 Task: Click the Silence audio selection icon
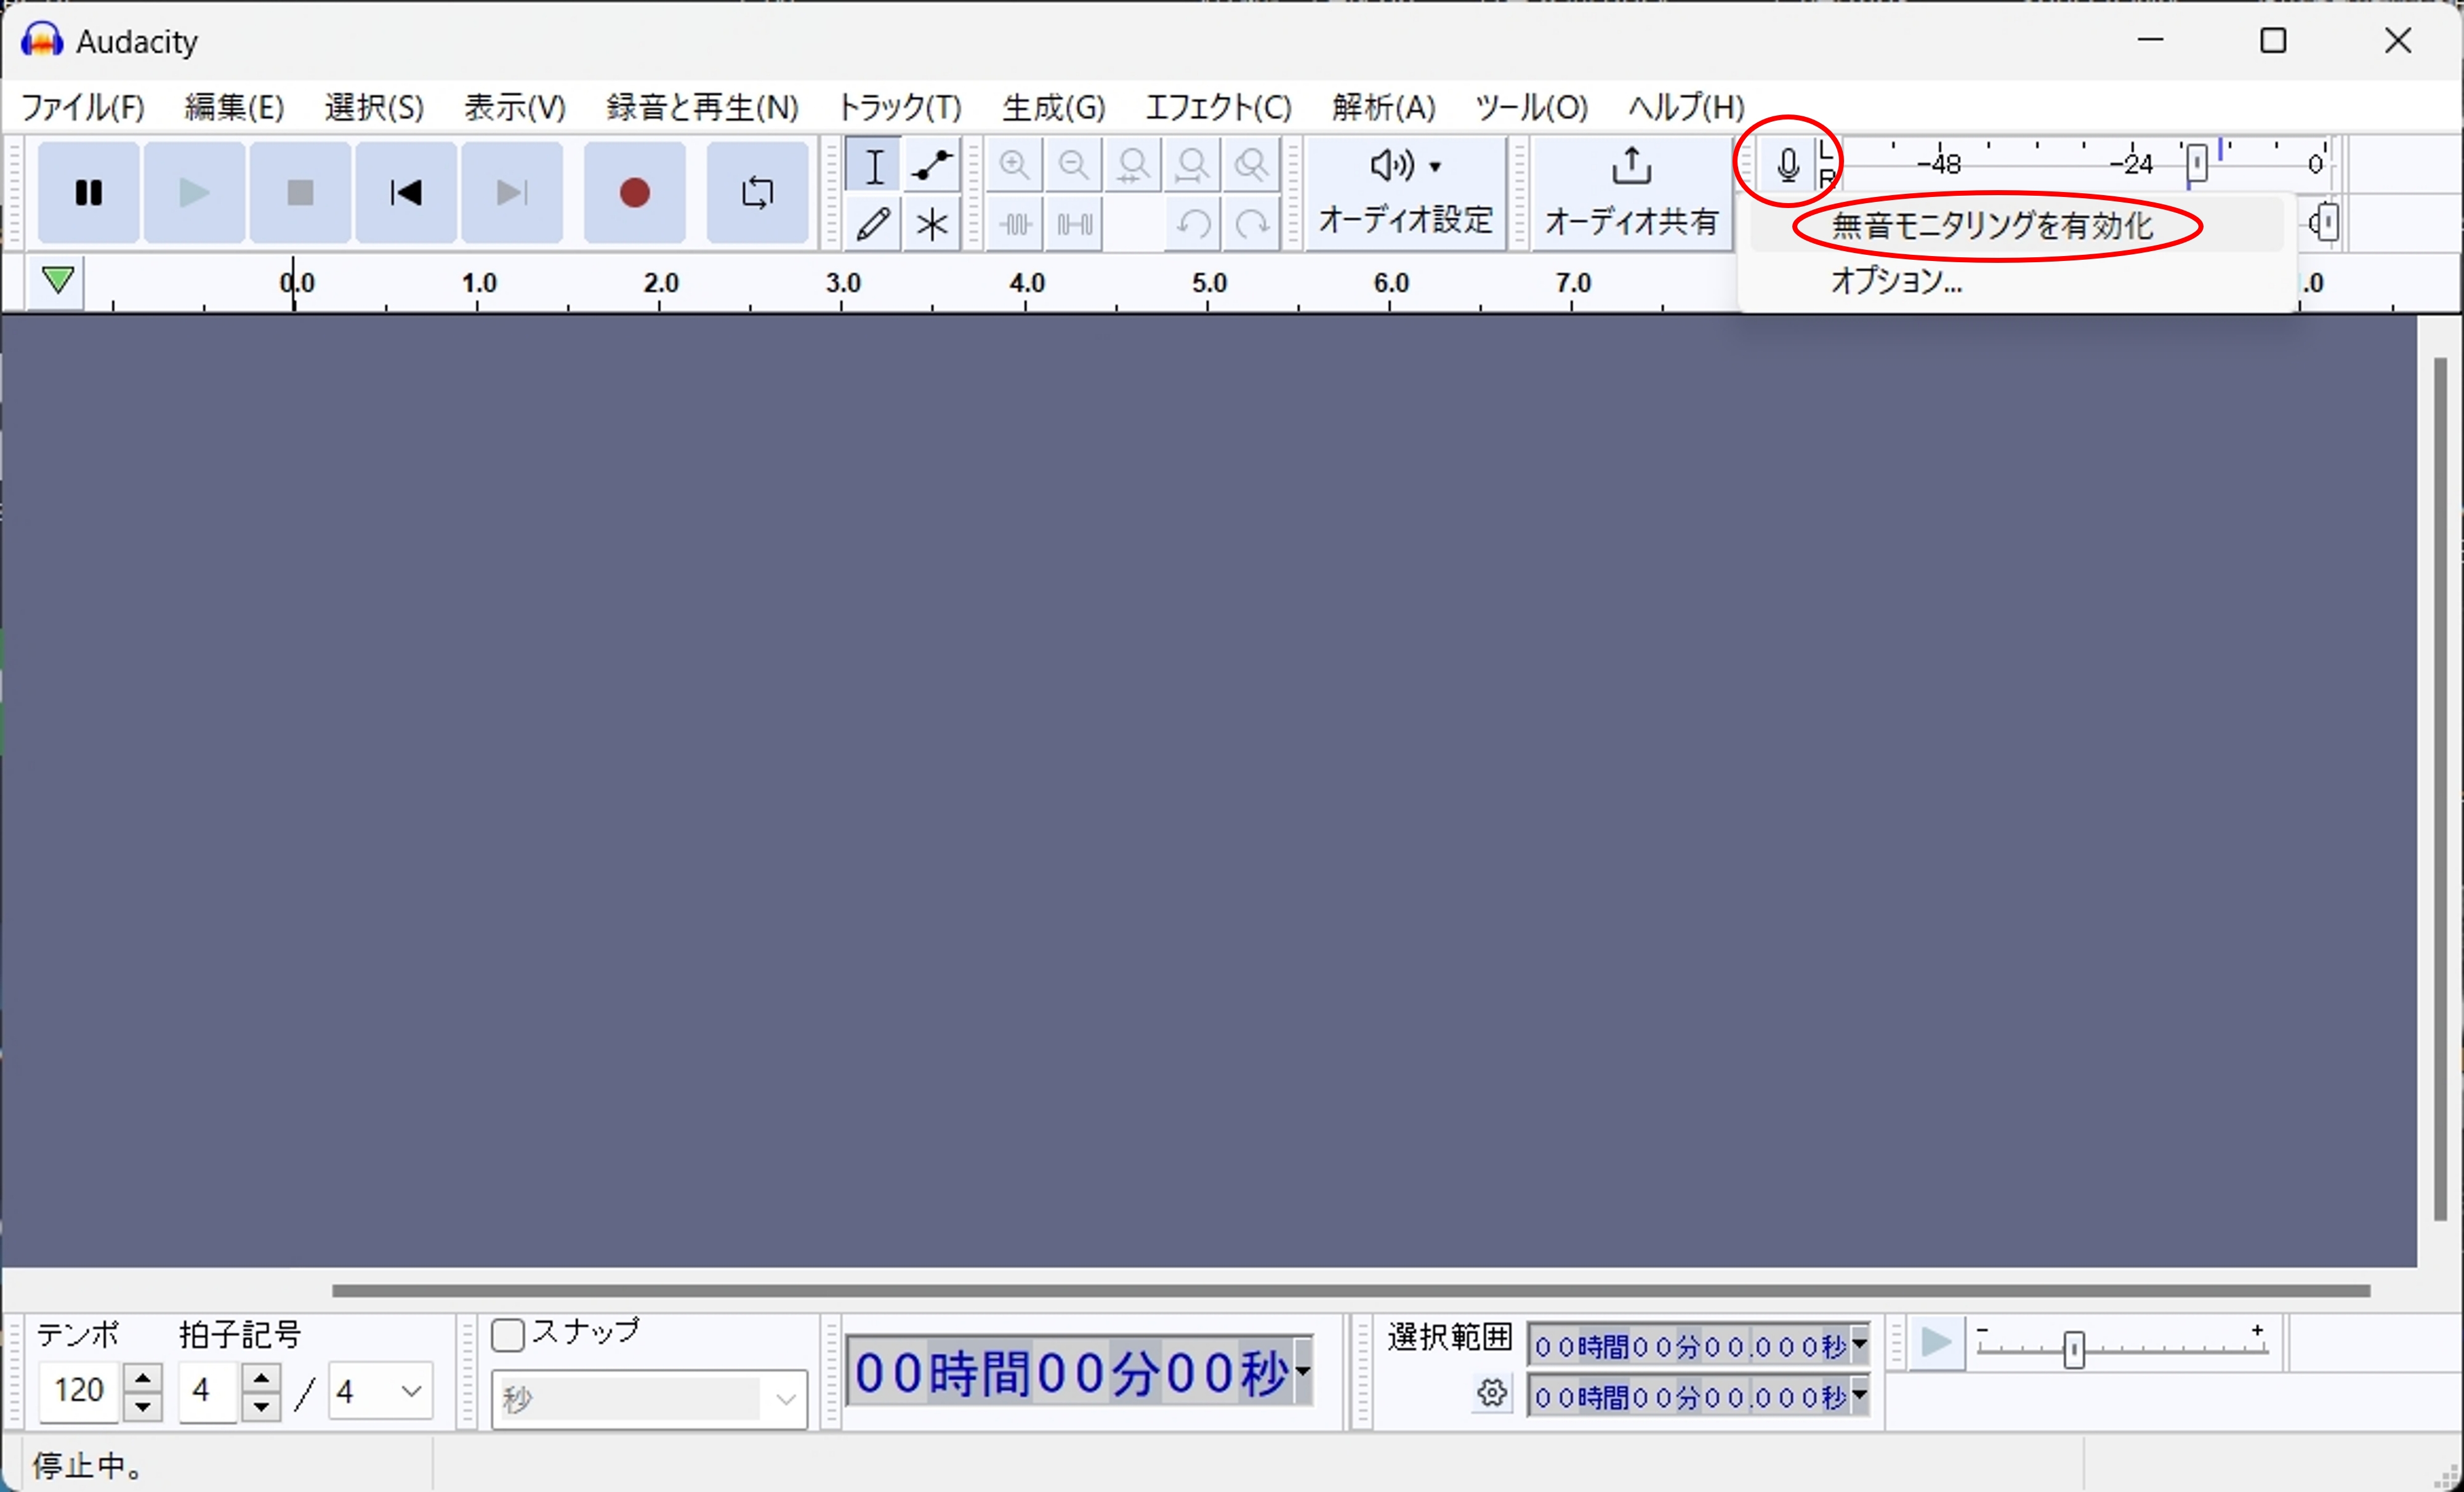pyautogui.click(x=1074, y=223)
